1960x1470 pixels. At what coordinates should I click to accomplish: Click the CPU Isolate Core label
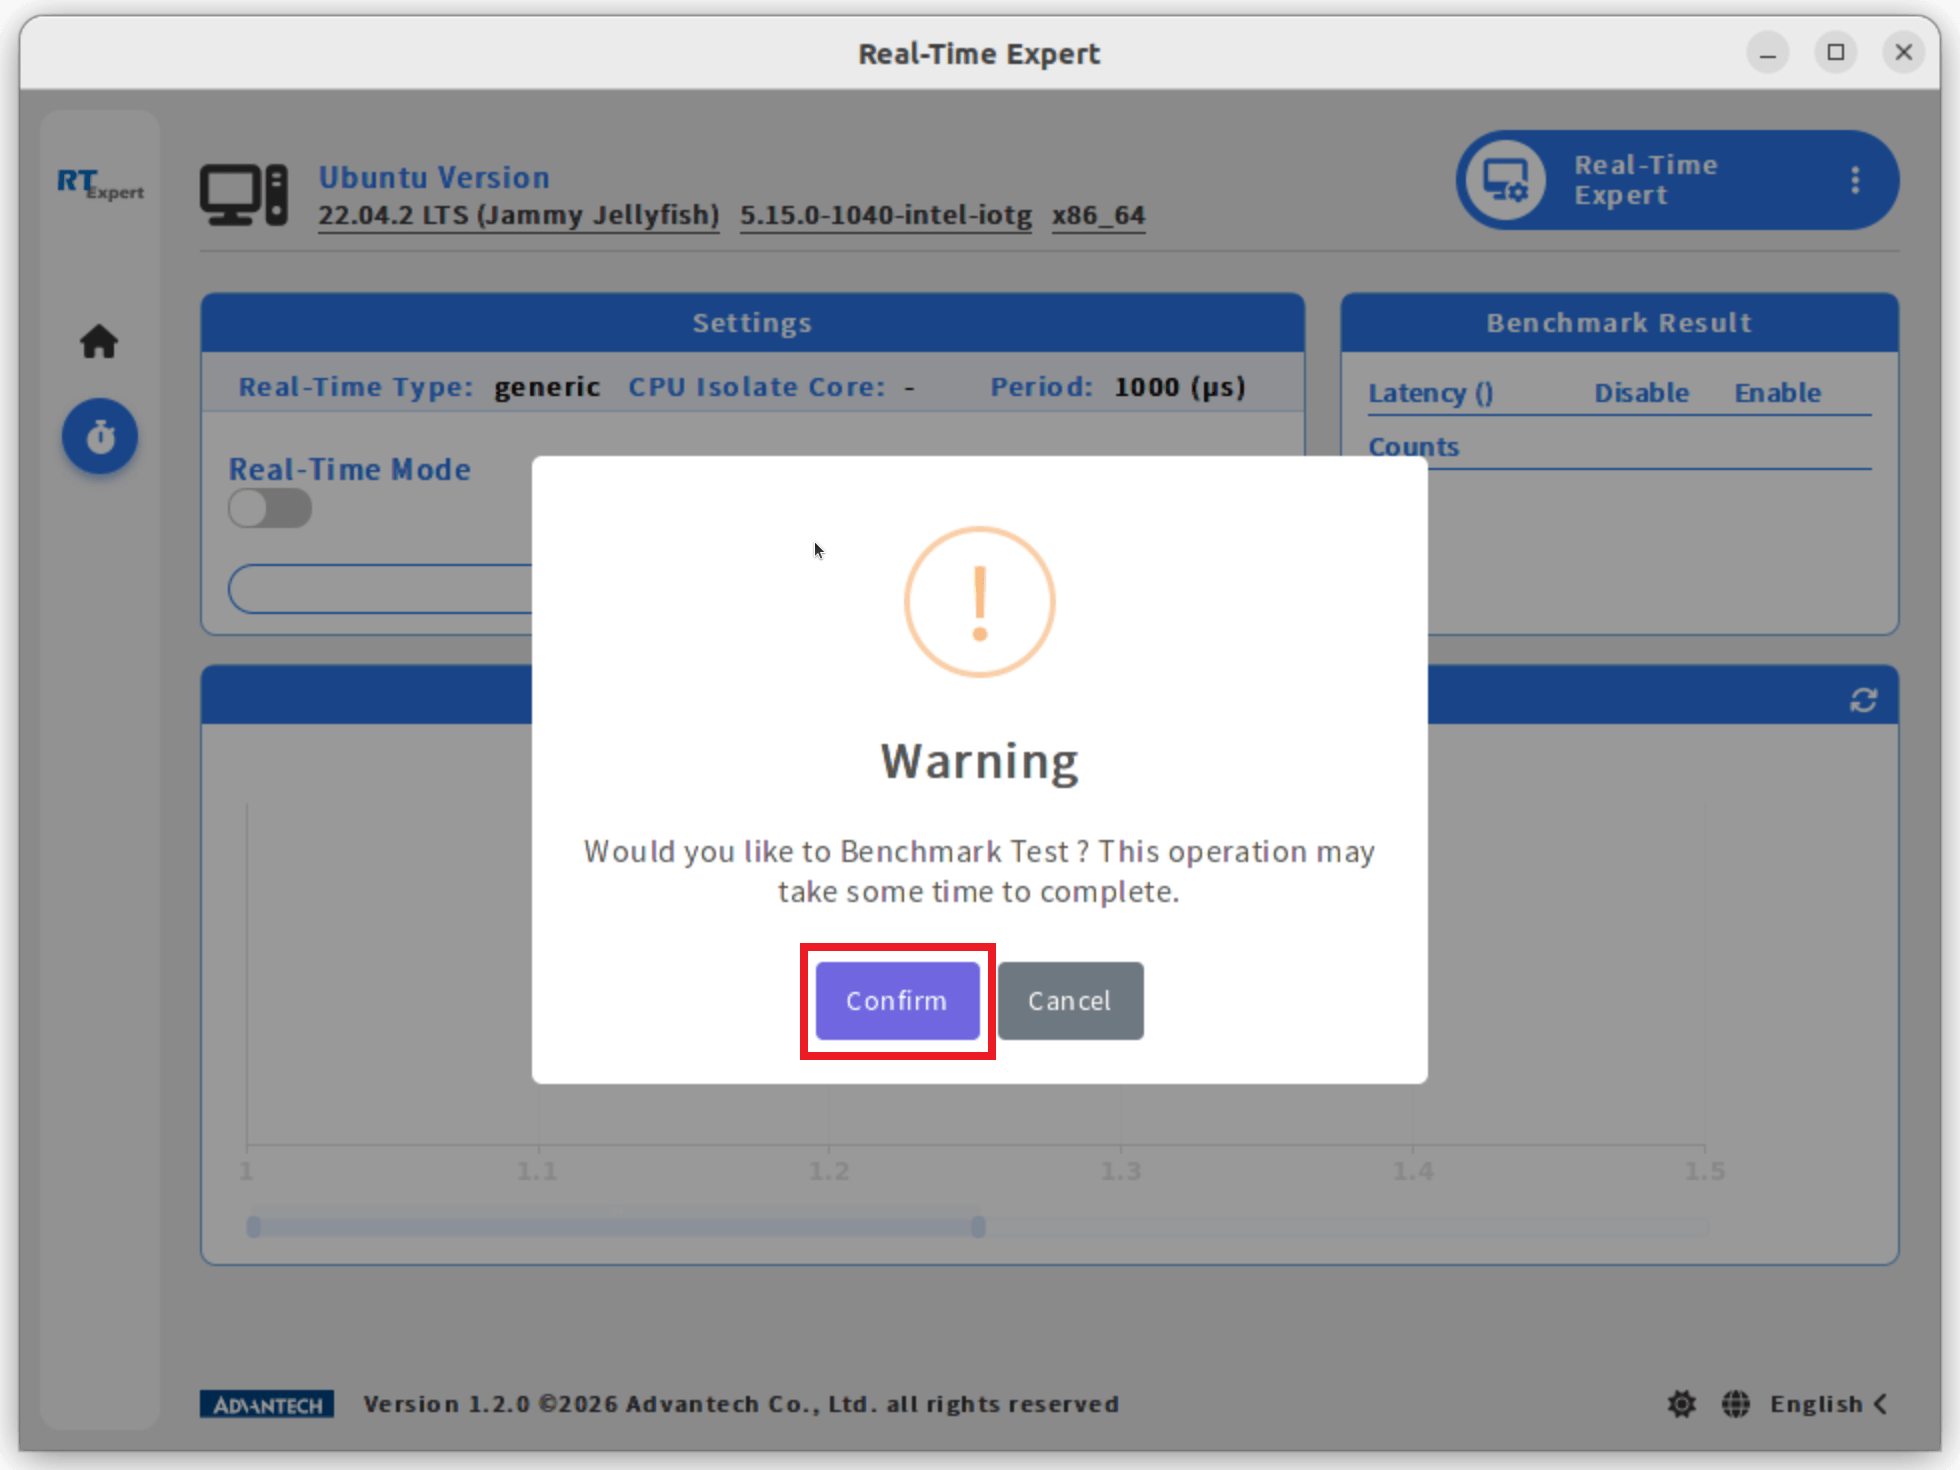pyautogui.click(x=757, y=387)
